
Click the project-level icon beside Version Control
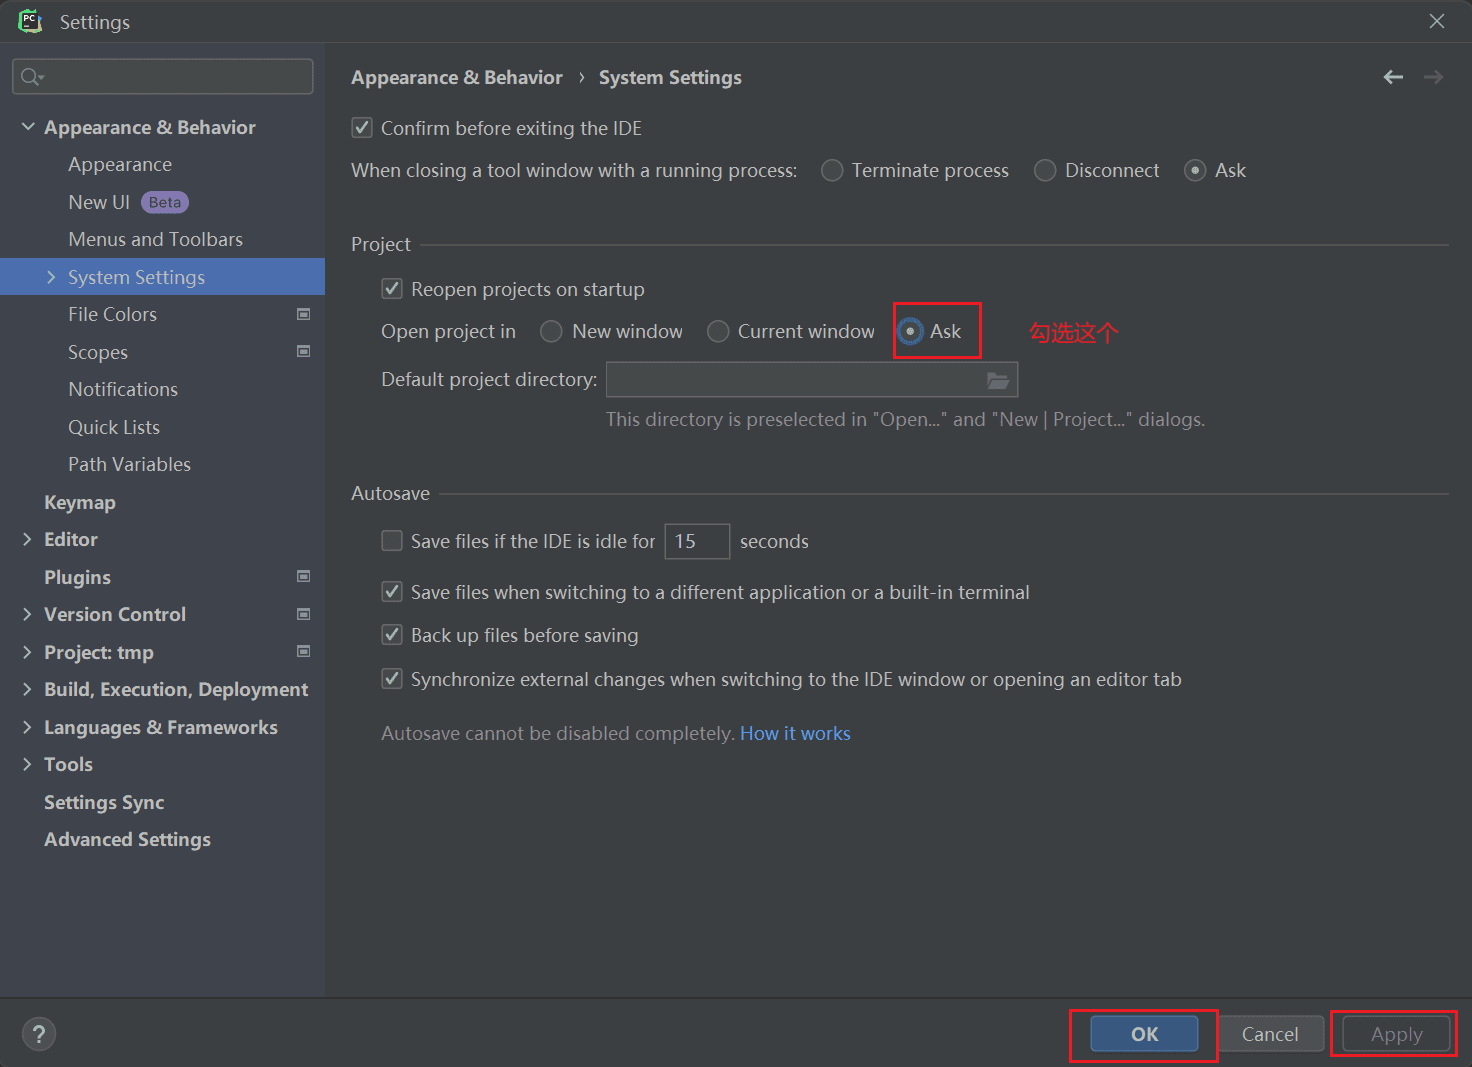point(304,614)
